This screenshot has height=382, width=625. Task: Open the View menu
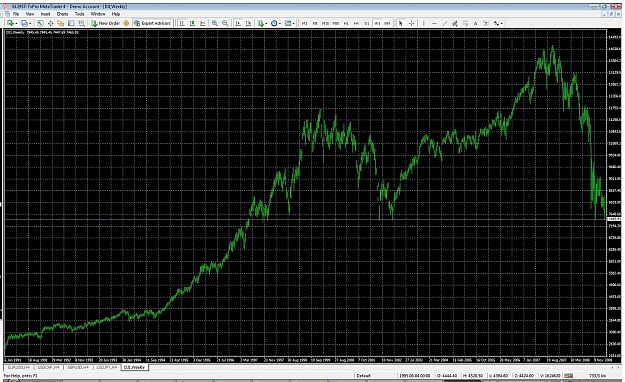coord(30,14)
